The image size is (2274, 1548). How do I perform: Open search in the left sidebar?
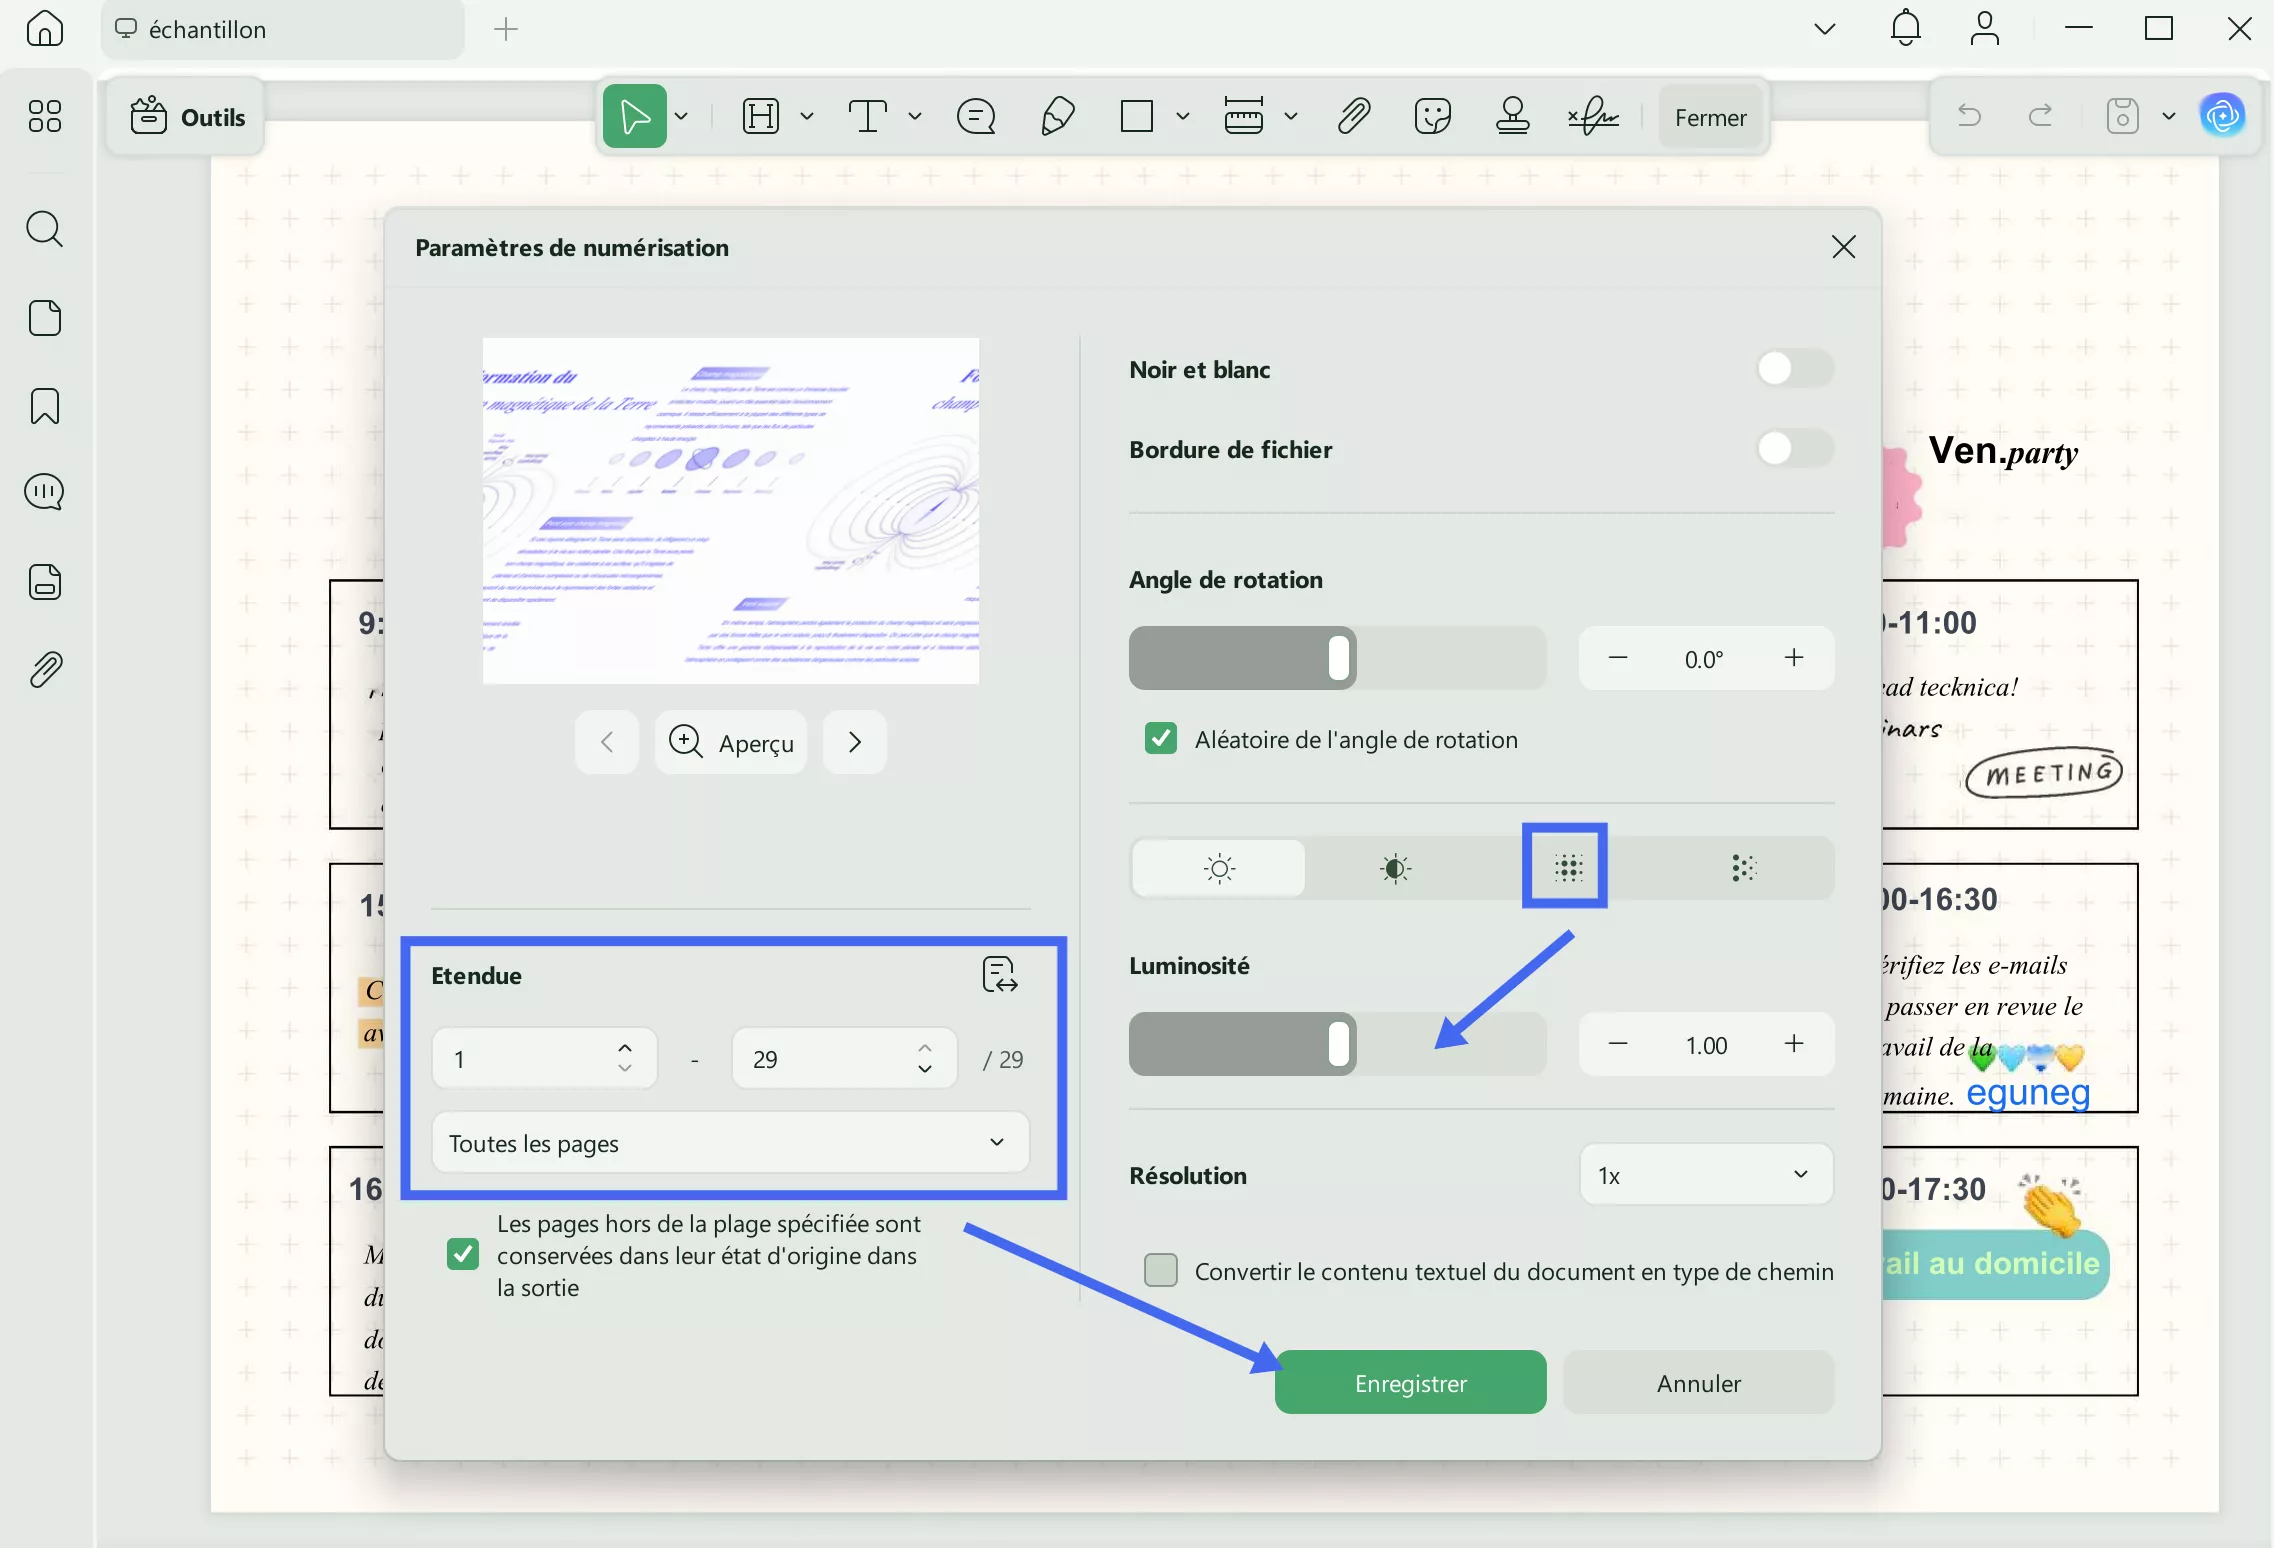44,230
